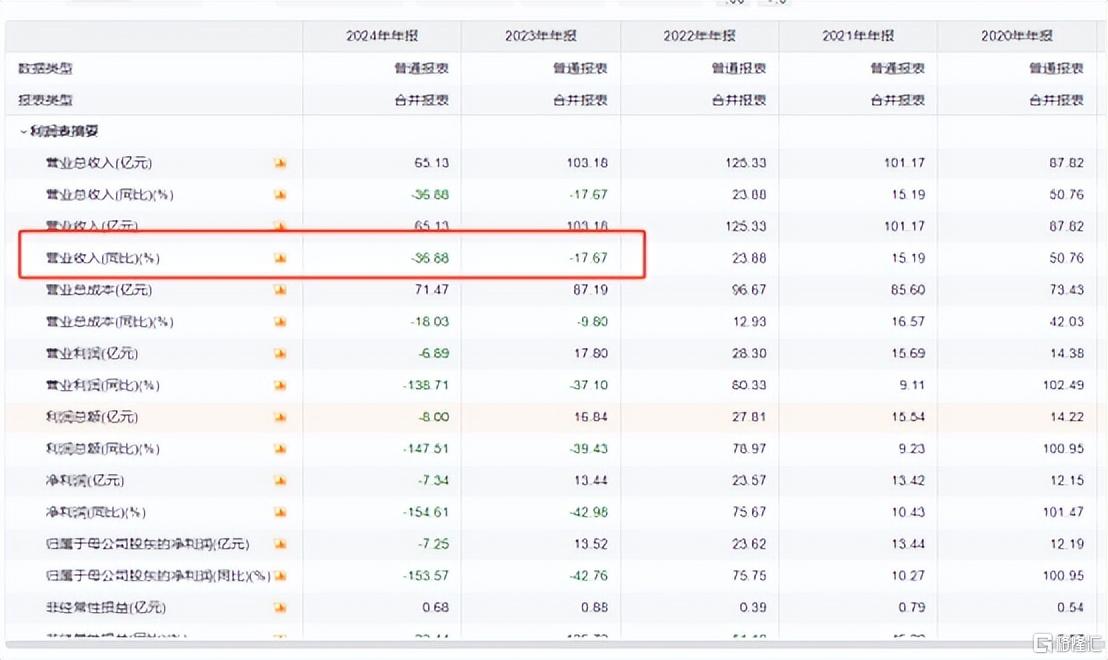Click 2023 营业利润同比 value -37.10
The width and height of the screenshot is (1108, 660).
click(589, 386)
